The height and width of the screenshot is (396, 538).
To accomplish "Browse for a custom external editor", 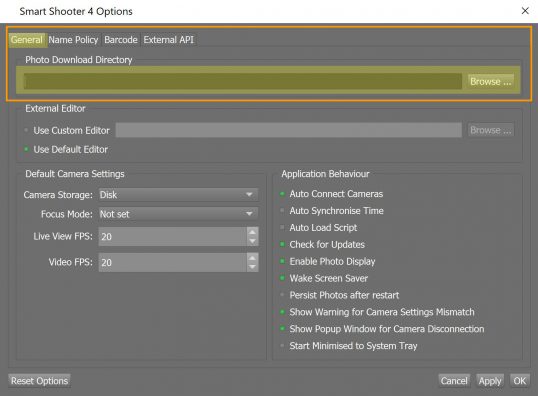I will tap(491, 130).
